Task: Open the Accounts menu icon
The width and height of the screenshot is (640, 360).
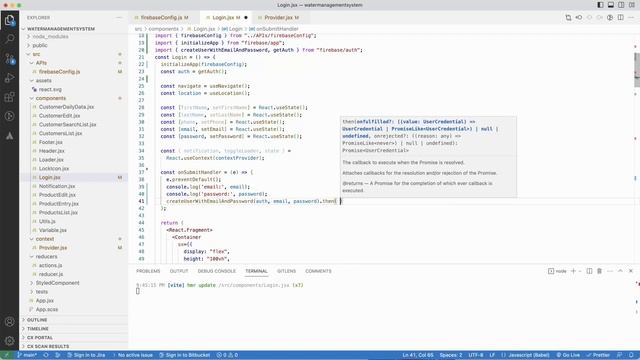Action: (9, 322)
